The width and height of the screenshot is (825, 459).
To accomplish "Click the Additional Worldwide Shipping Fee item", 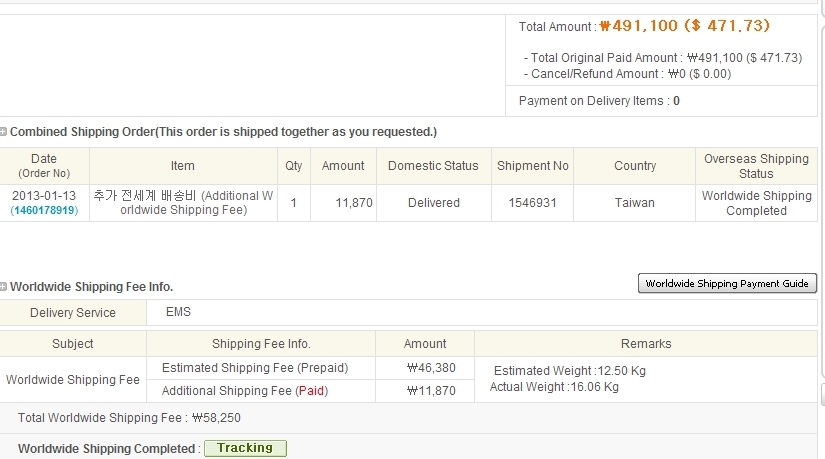I will point(182,203).
